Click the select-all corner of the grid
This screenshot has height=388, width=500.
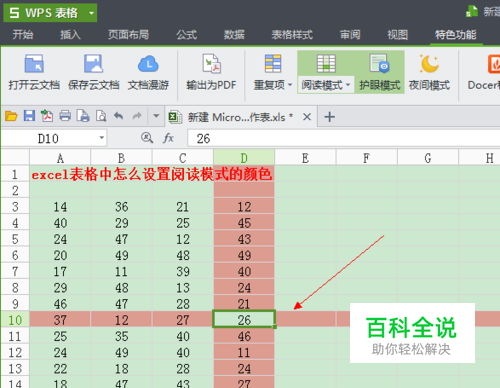pos(15,157)
